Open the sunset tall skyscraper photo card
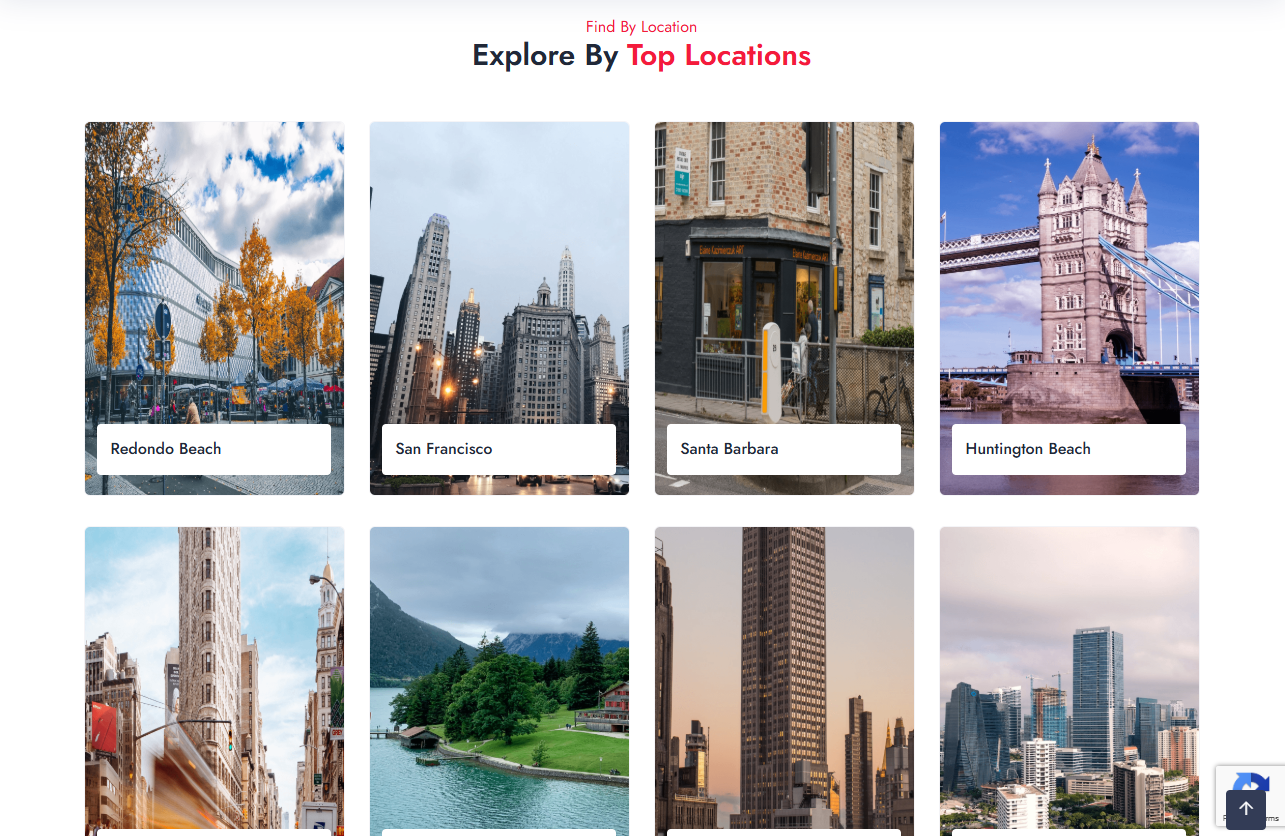1285x836 pixels. tap(784, 680)
